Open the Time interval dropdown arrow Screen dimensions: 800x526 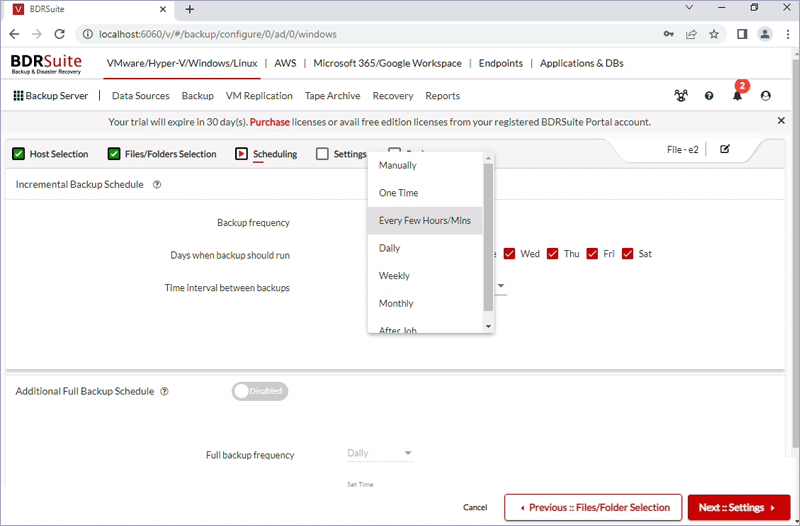coord(501,286)
